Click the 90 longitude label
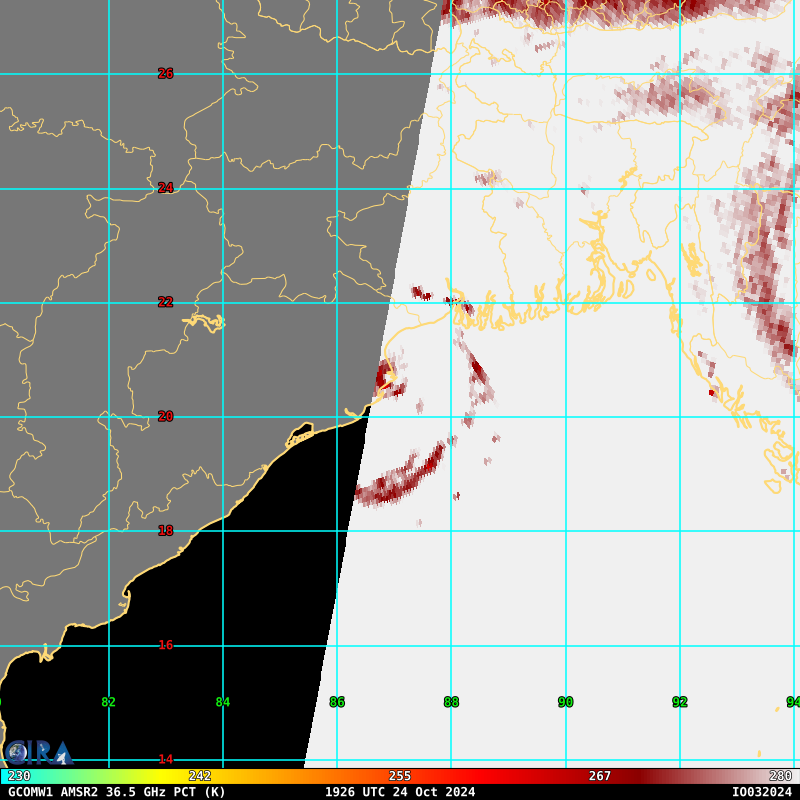 pyautogui.click(x=565, y=702)
